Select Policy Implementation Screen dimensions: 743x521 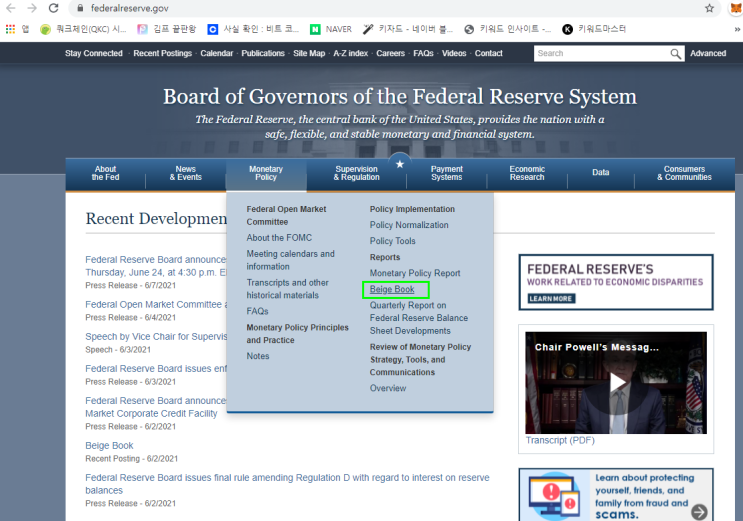coord(412,209)
